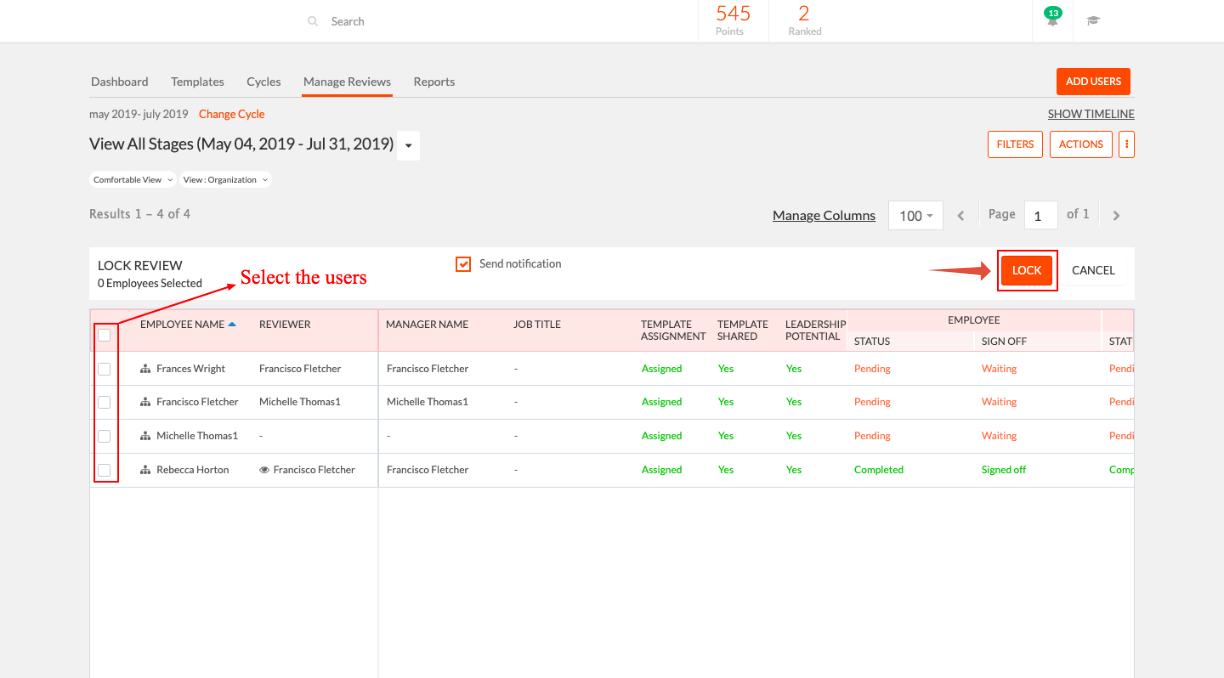Click Waiting sign off in Michelle Thomas1 row
This screenshot has width=1224, height=678.
(999, 436)
